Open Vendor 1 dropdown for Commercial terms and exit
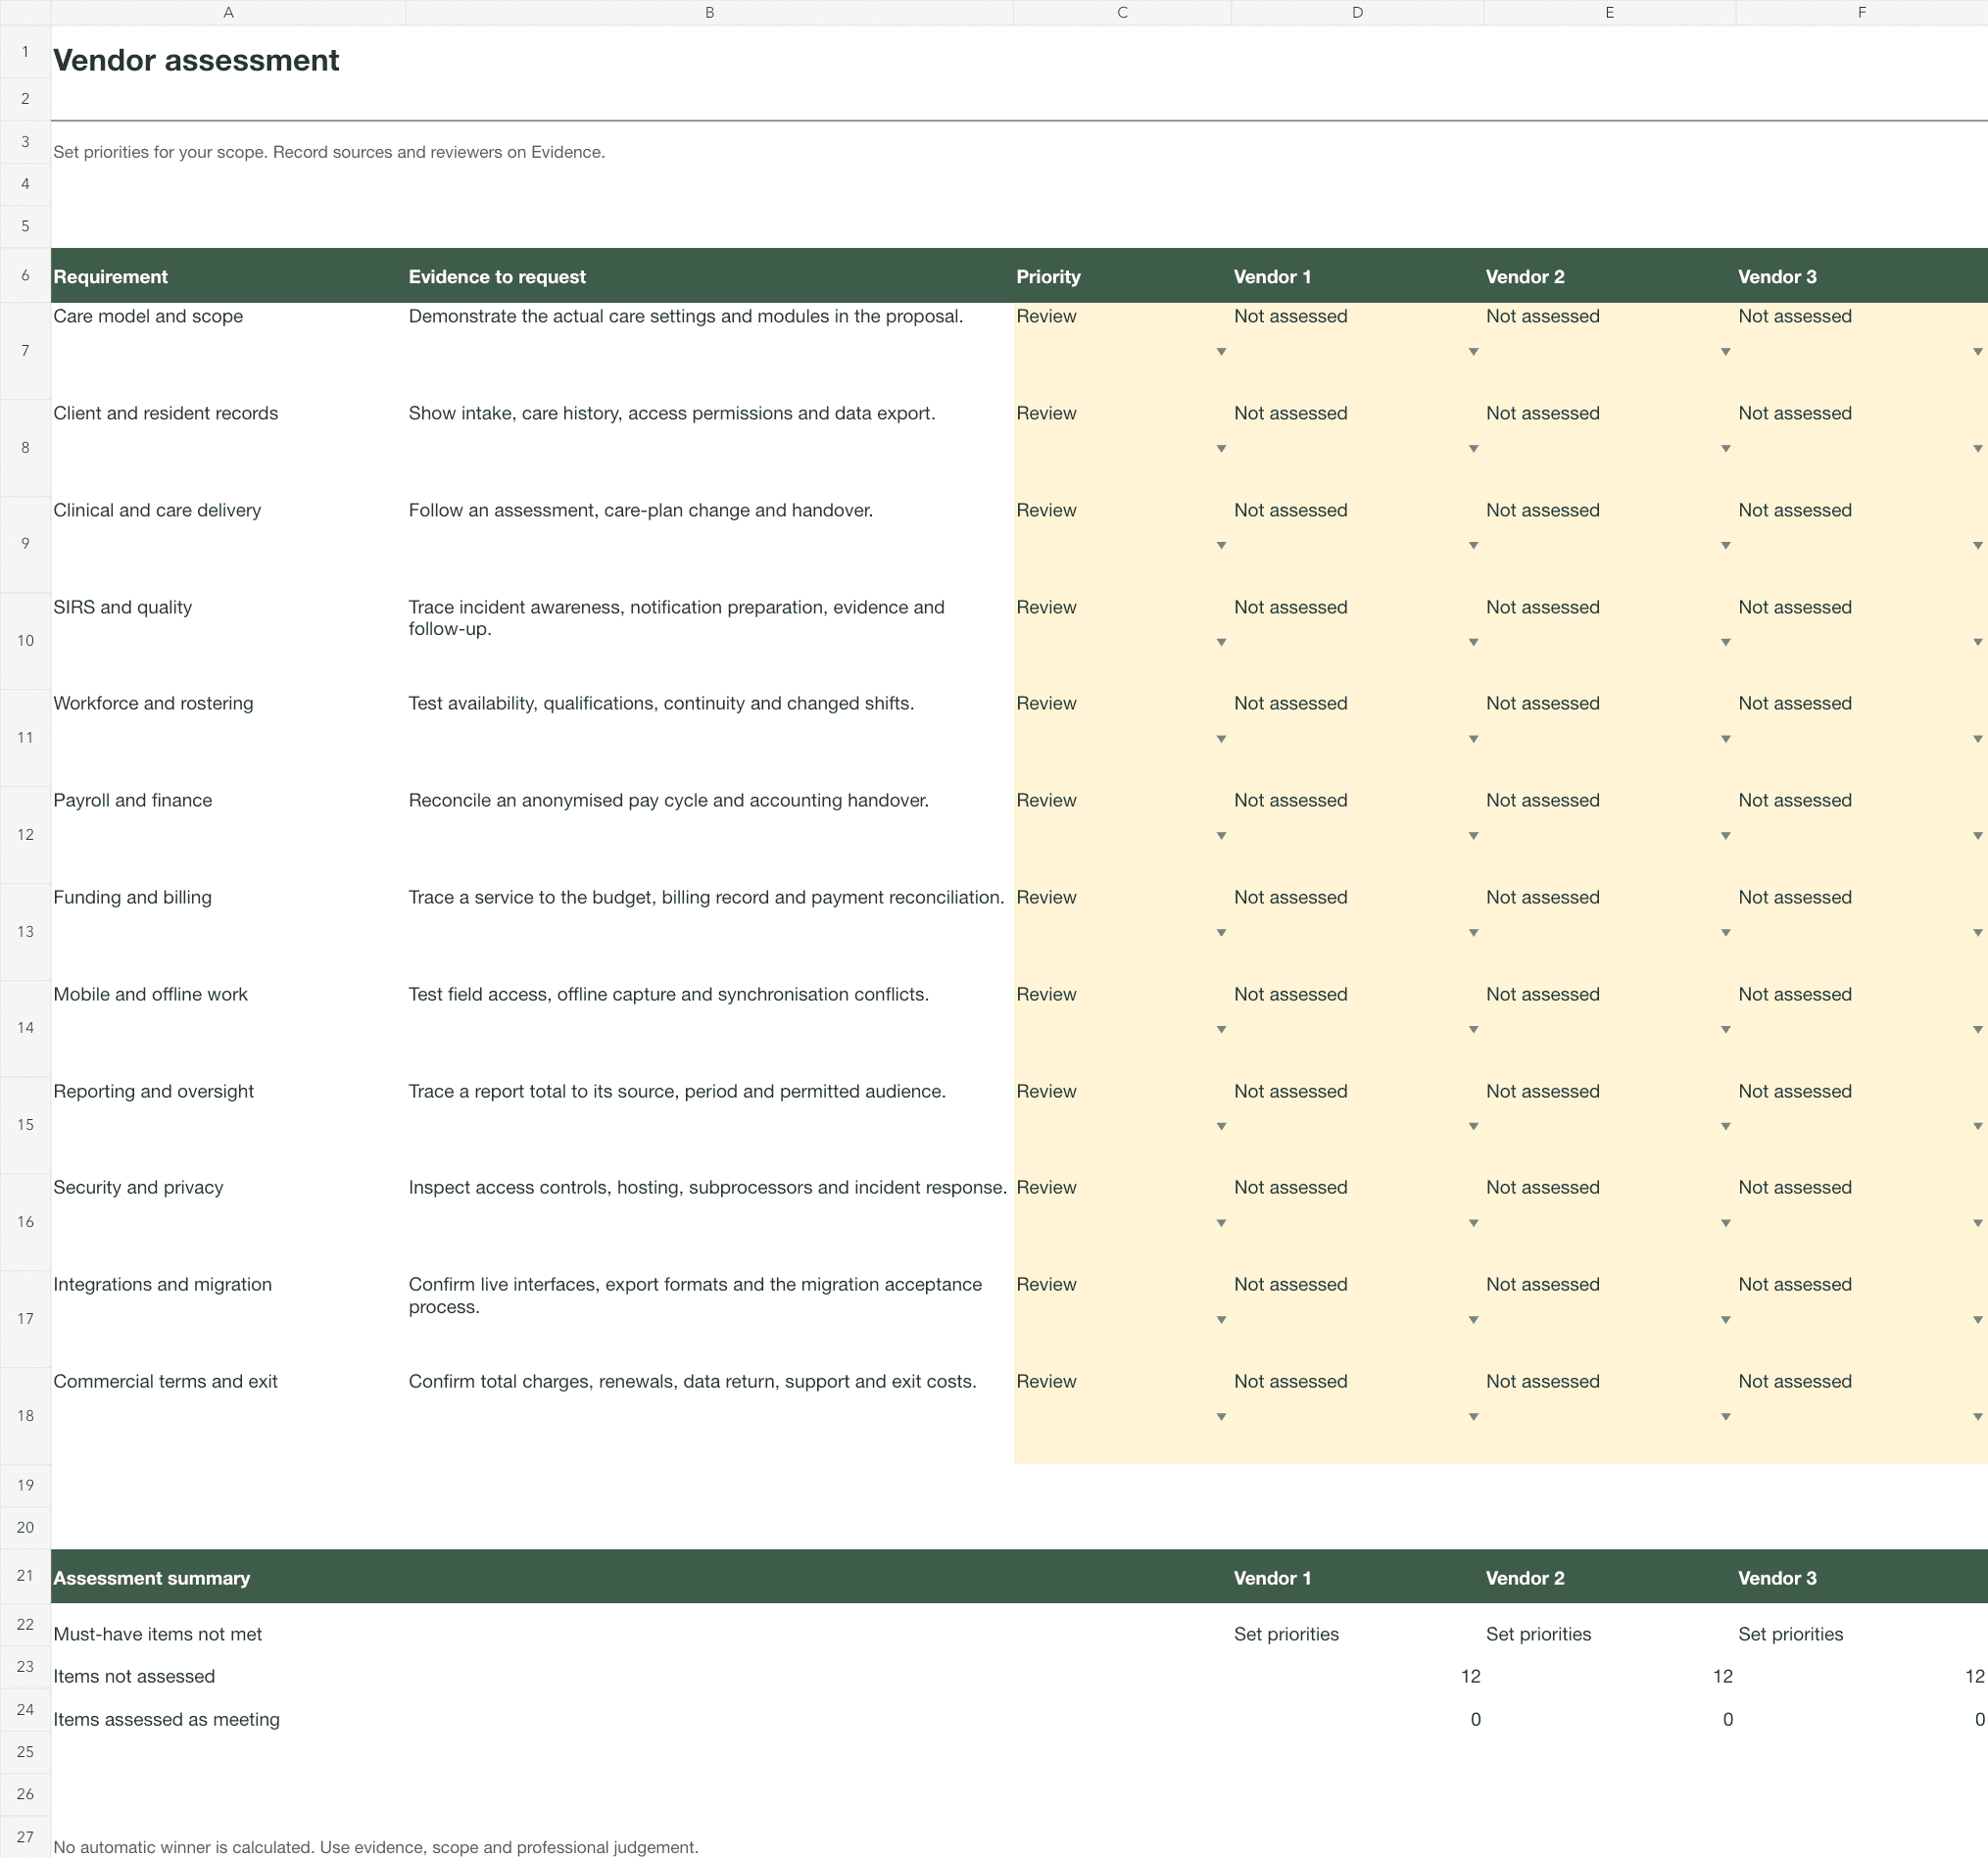Image resolution: width=1988 pixels, height=1858 pixels. pos(1472,1417)
